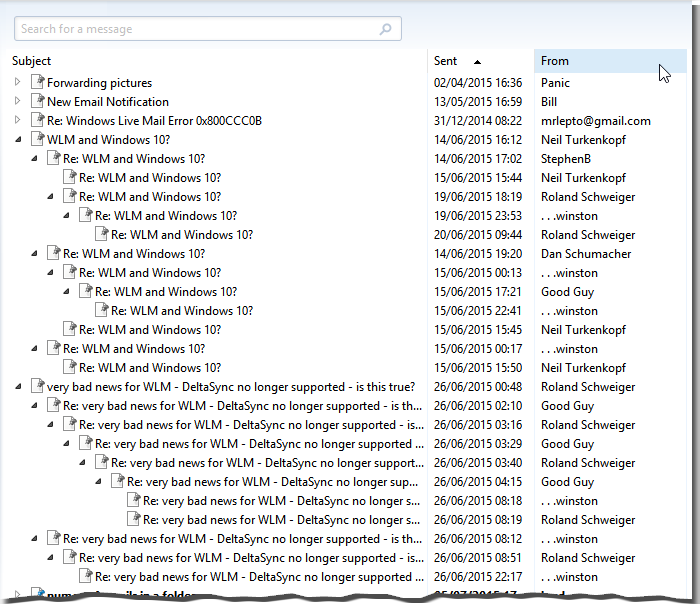Click message icon of reply sent 19/06/2015 18:19

[x=70, y=196]
